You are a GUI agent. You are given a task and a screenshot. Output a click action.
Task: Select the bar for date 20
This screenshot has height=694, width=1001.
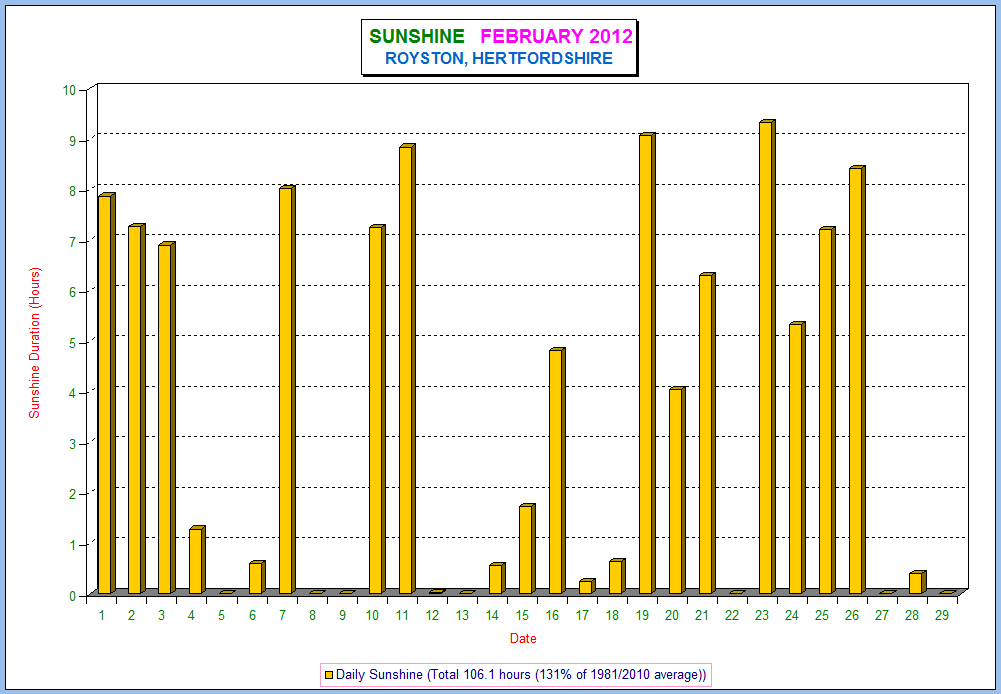coord(677,490)
